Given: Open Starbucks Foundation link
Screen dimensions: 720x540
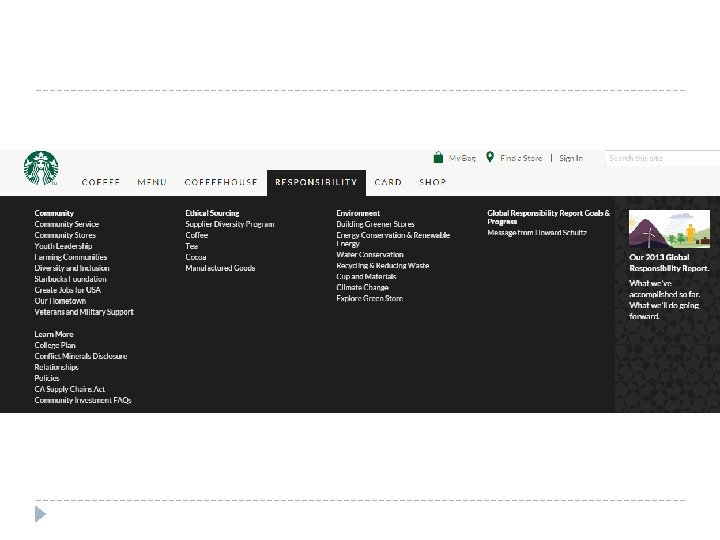Looking at the screenshot, I should 70,279.
